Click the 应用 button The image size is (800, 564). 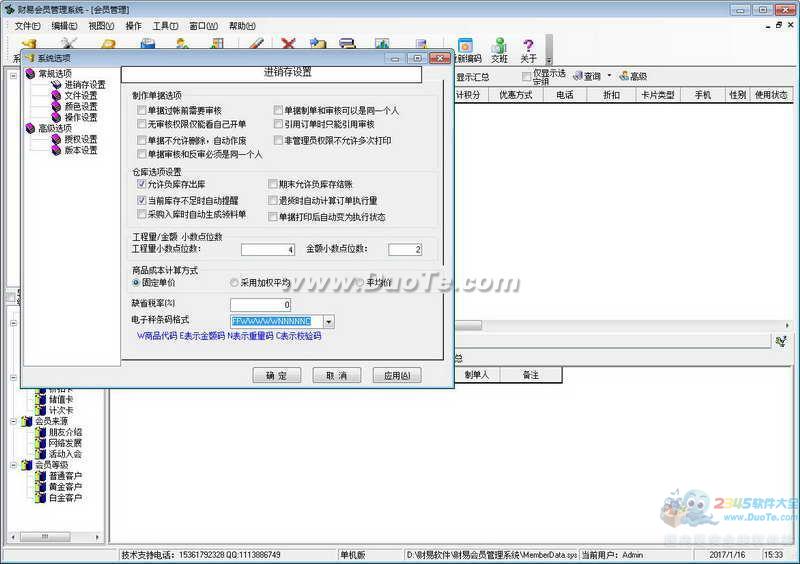pos(397,375)
